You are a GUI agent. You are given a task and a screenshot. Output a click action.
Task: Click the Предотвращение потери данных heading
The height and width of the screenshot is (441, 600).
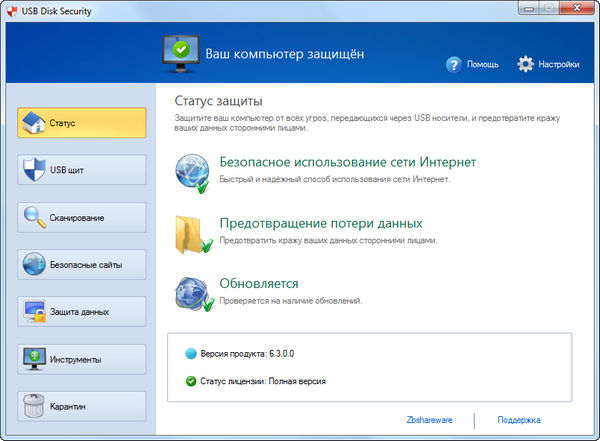(320, 223)
